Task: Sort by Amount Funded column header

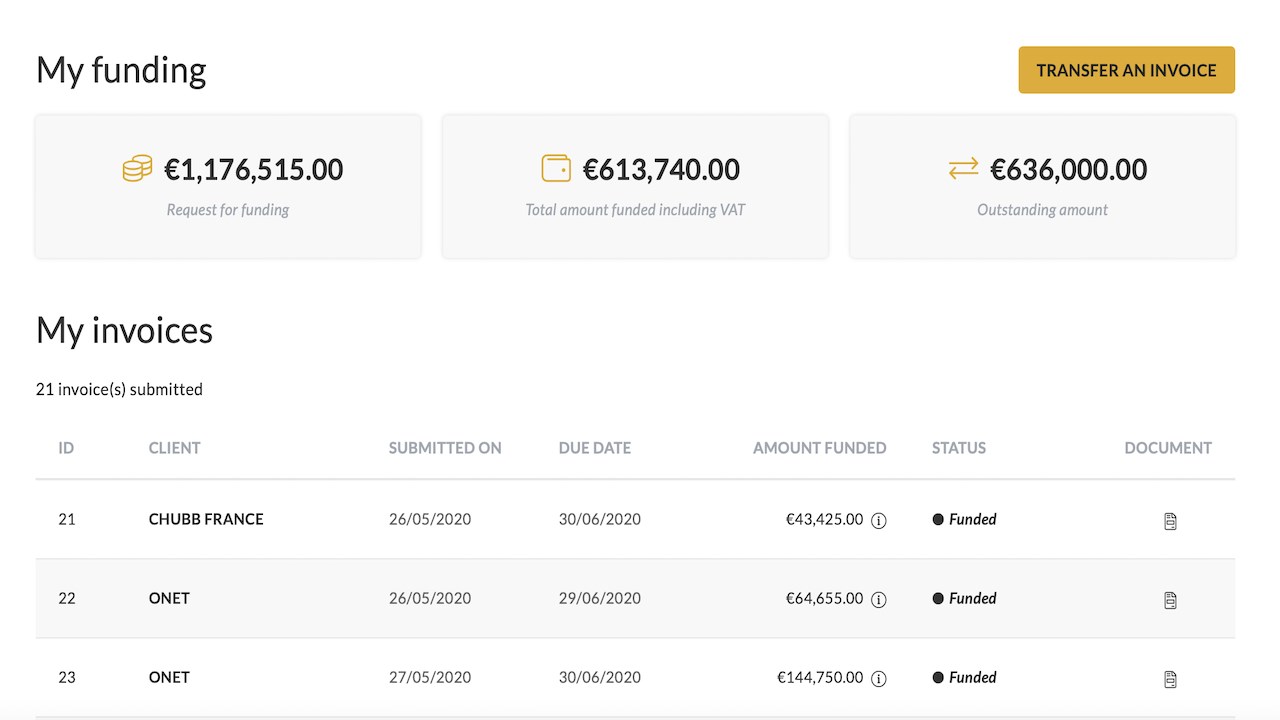Action: (819, 448)
